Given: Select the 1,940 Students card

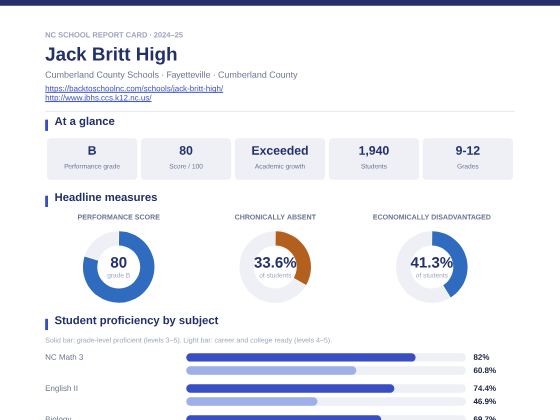Looking at the screenshot, I should (374, 159).
